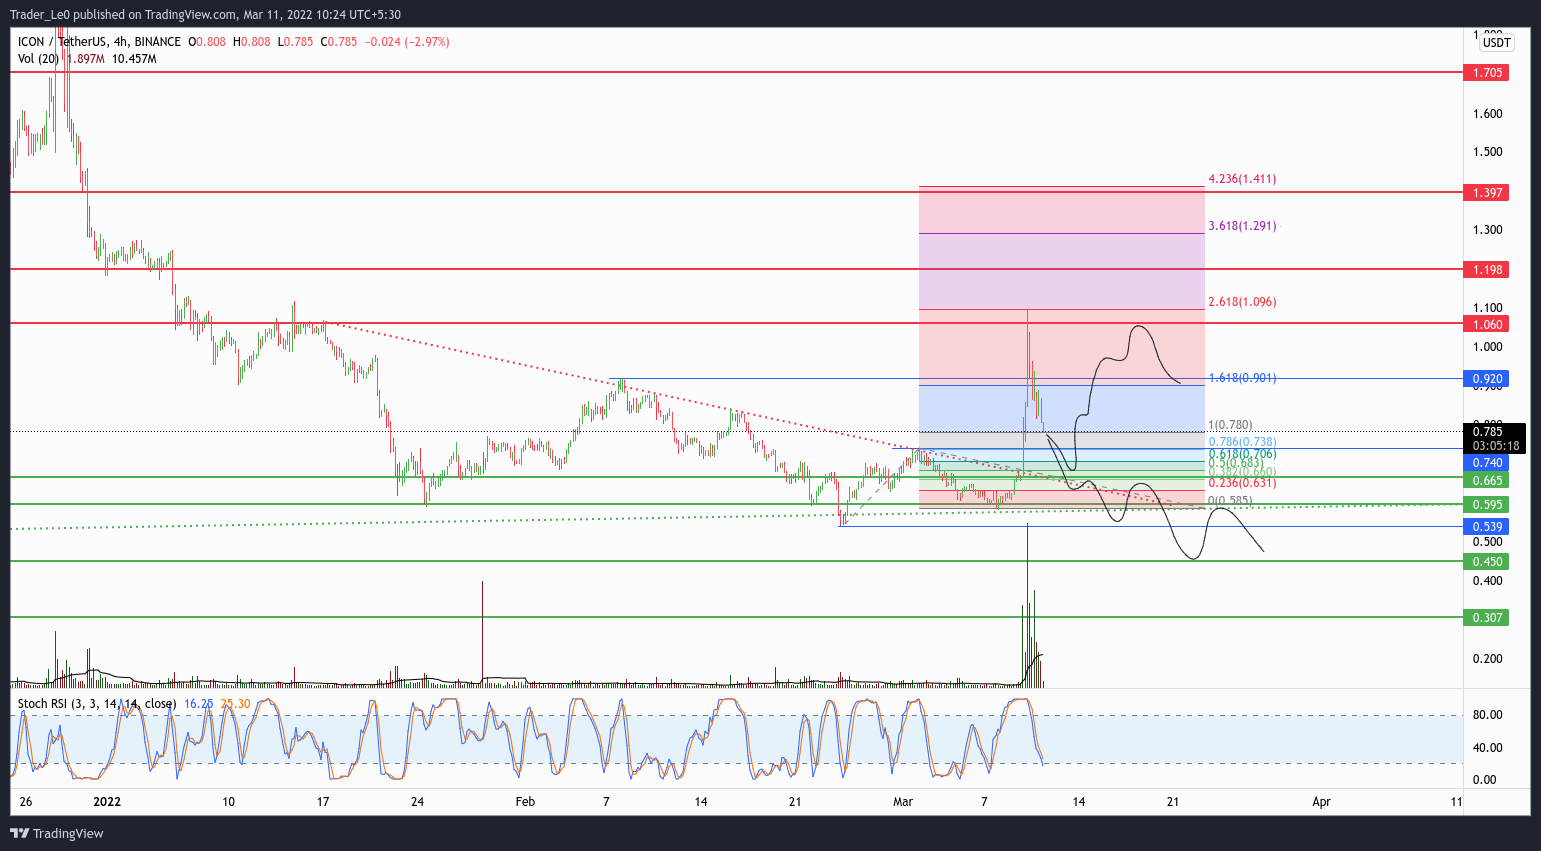Viewport: 1541px width, 851px height.
Task: Click the 0.665 green price level tag
Action: pos(1485,481)
